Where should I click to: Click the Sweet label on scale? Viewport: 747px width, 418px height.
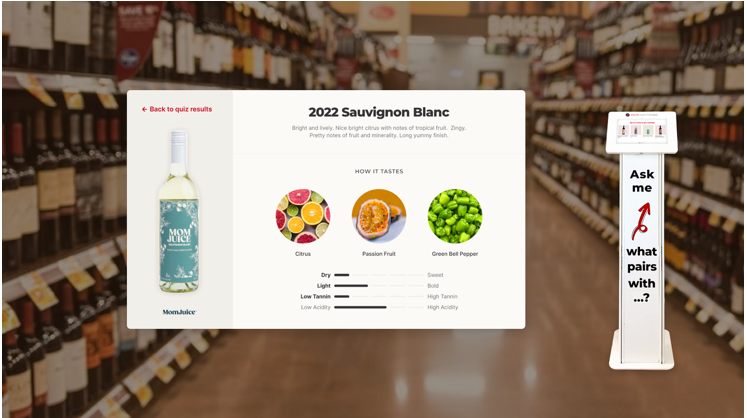tap(435, 275)
